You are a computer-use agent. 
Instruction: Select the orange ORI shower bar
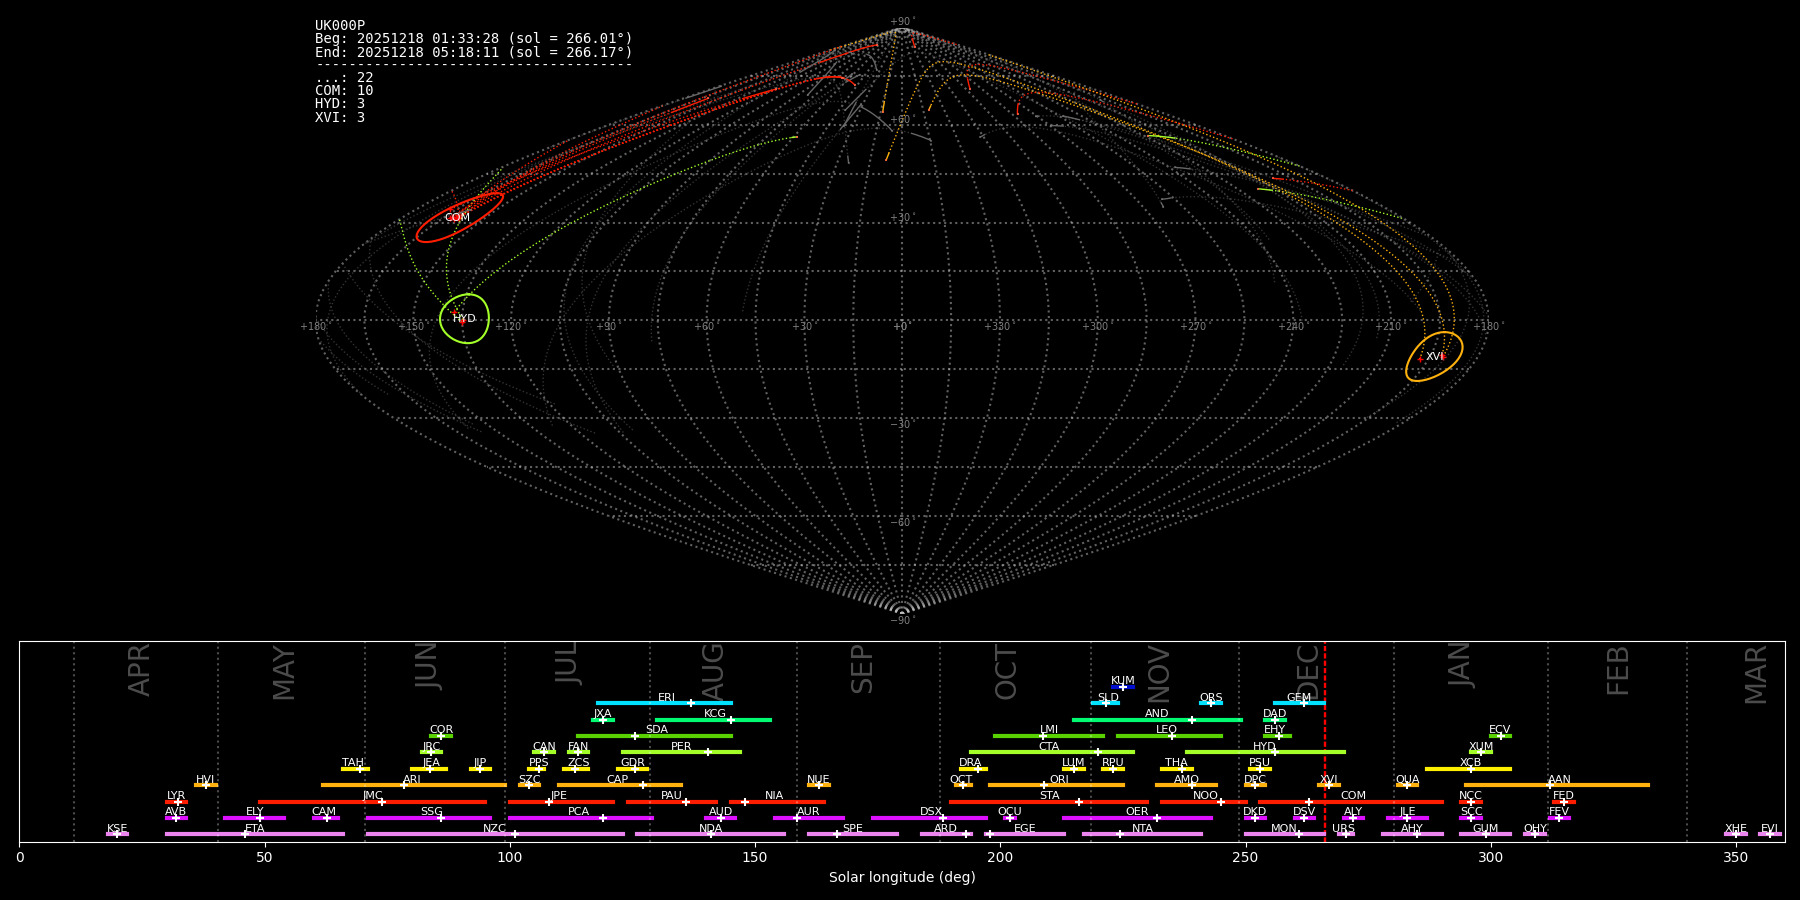click(1056, 785)
